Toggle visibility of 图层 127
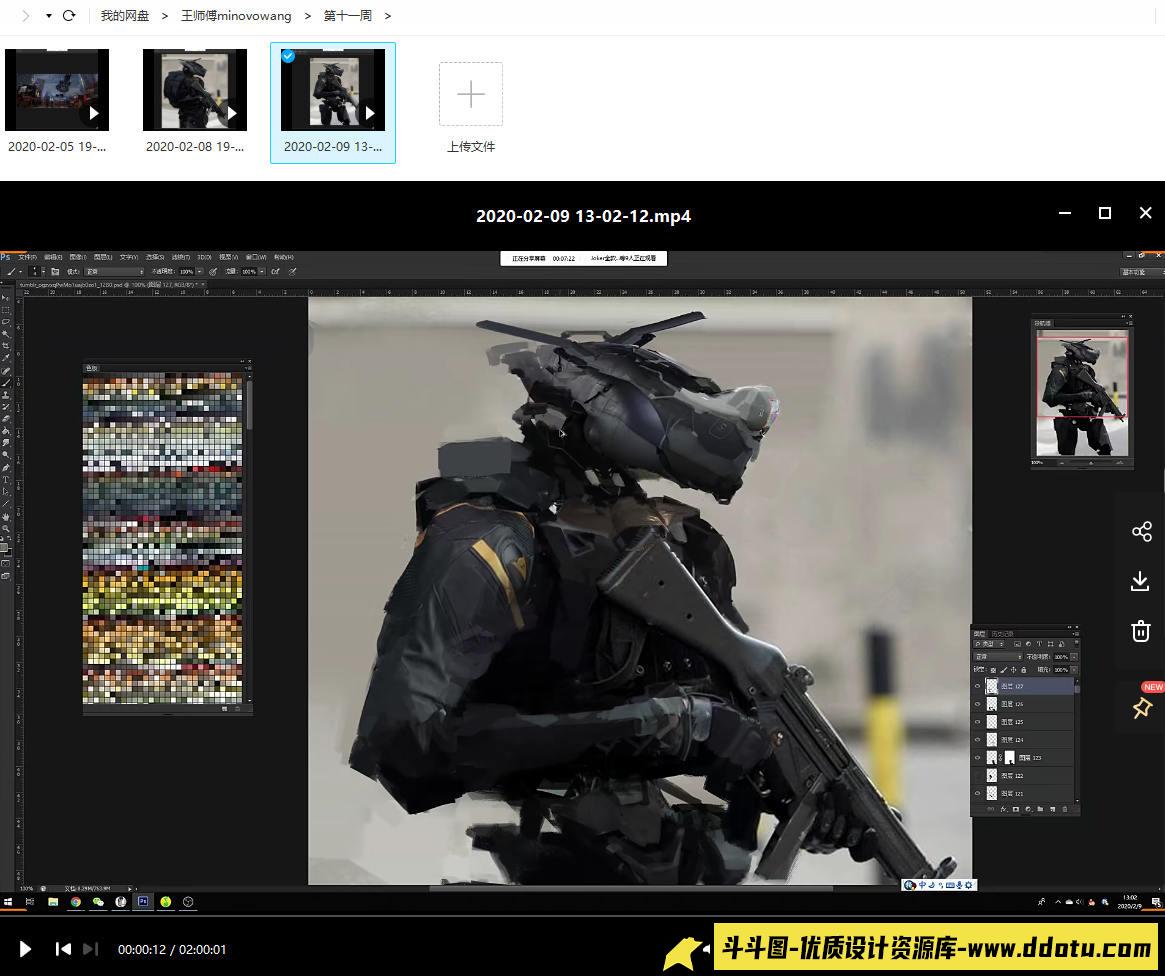Viewport: 1165px width, 976px height. tap(978, 686)
